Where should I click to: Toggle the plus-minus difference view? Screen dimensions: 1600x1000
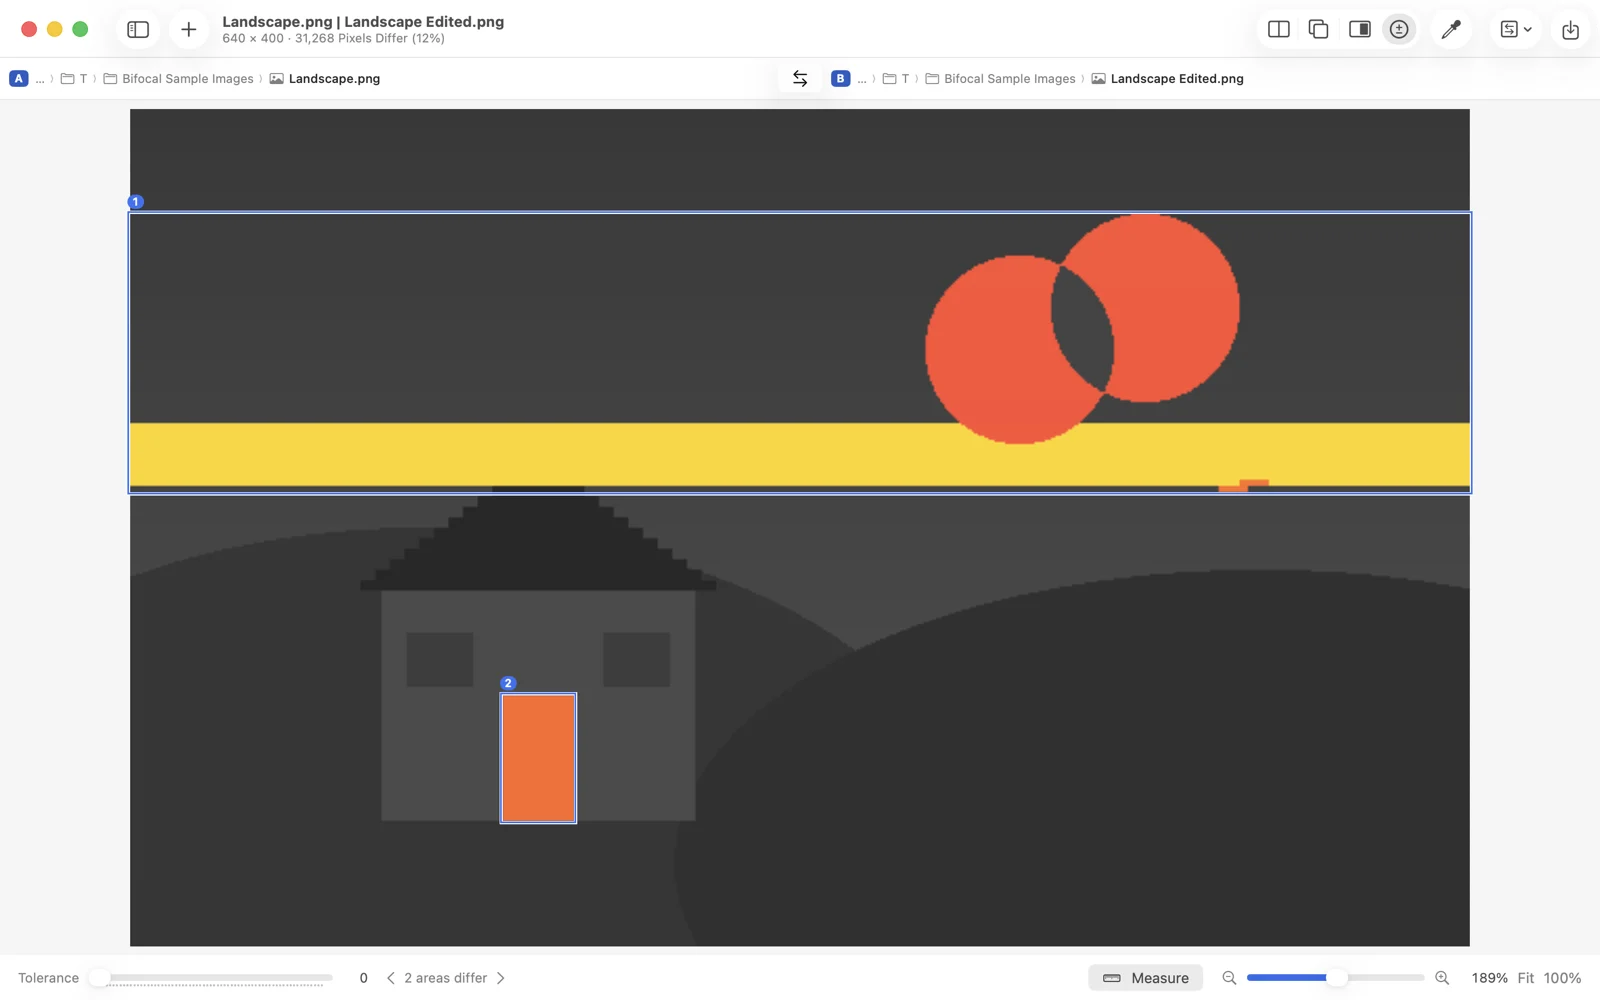click(x=1399, y=29)
